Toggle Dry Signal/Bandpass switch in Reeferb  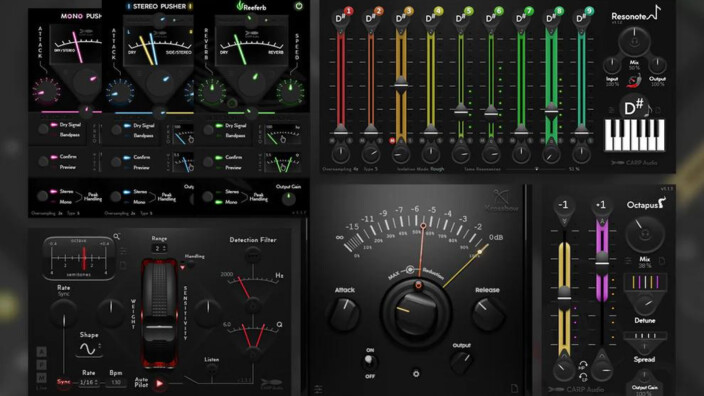coord(208,130)
